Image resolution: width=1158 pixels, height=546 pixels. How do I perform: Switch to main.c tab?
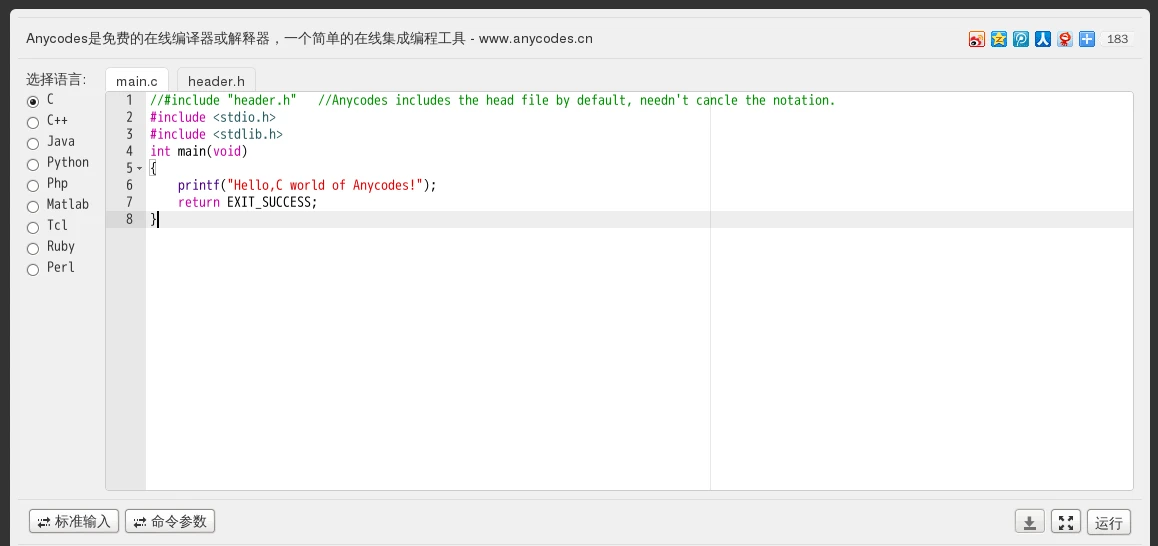(x=137, y=81)
